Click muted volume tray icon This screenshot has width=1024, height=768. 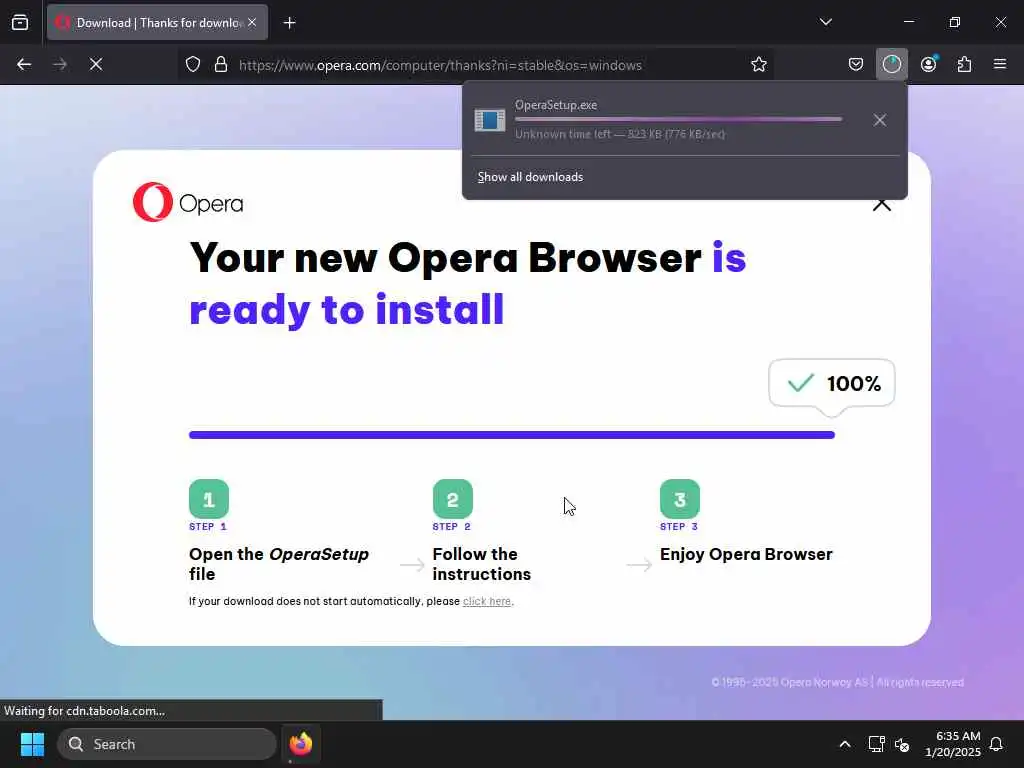903,744
